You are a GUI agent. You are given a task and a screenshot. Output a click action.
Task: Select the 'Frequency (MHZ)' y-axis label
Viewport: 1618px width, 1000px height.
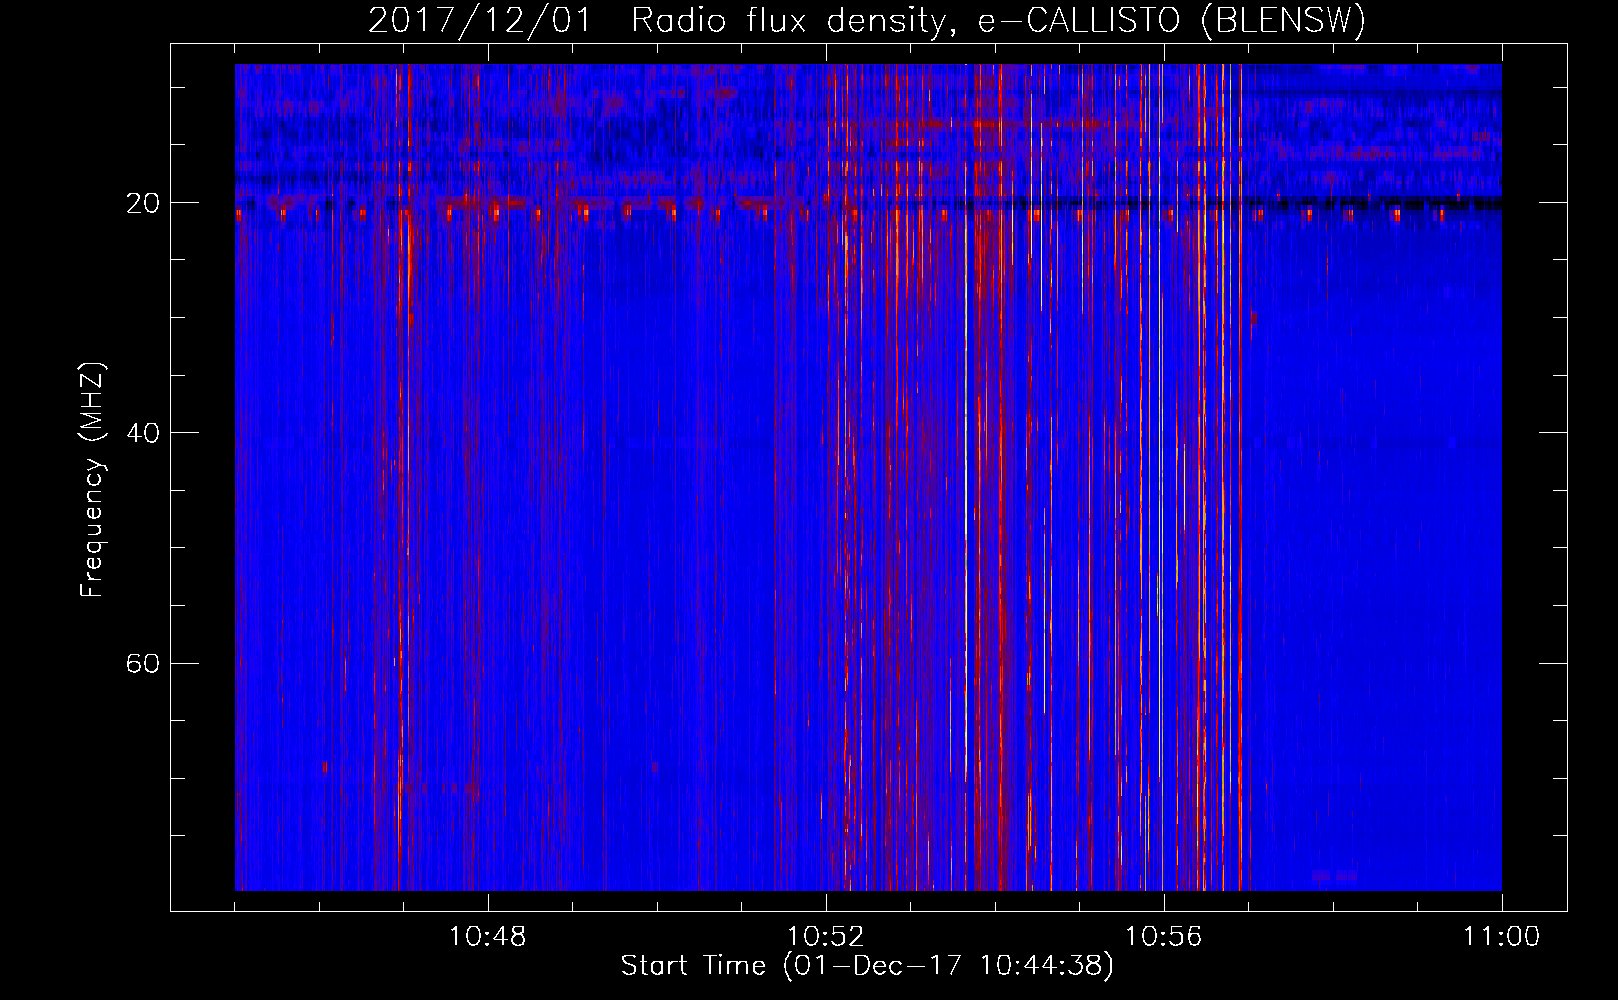click(92, 480)
